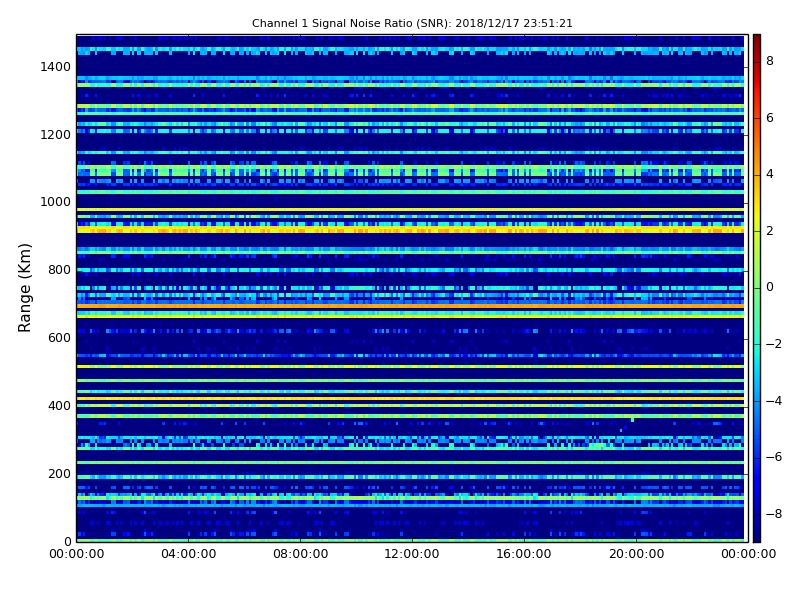Click the colorbar label −8
800x600 pixels.
774,514
